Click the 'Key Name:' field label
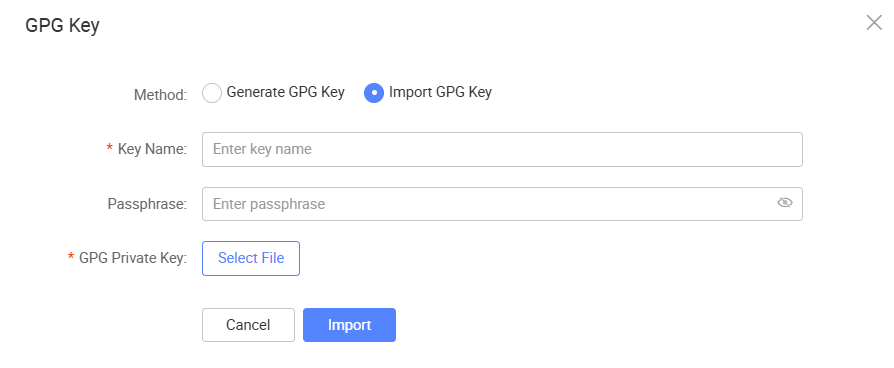Viewport: 894px width, 368px height. pyautogui.click(x=152, y=149)
